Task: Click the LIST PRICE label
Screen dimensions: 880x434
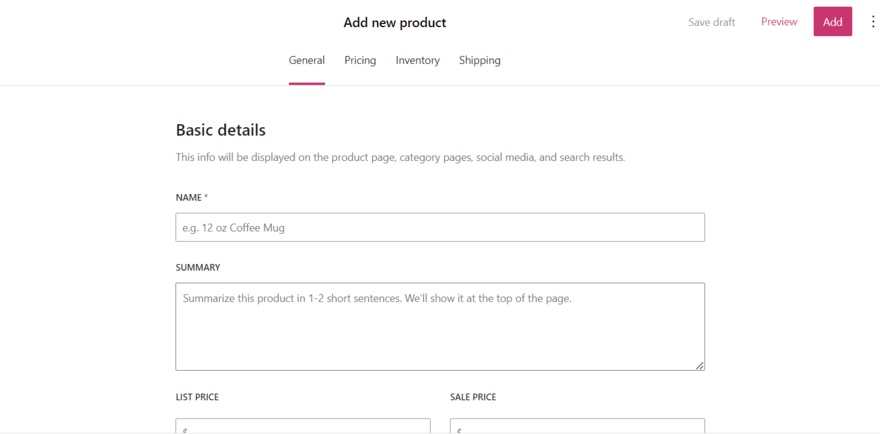Action: click(197, 398)
